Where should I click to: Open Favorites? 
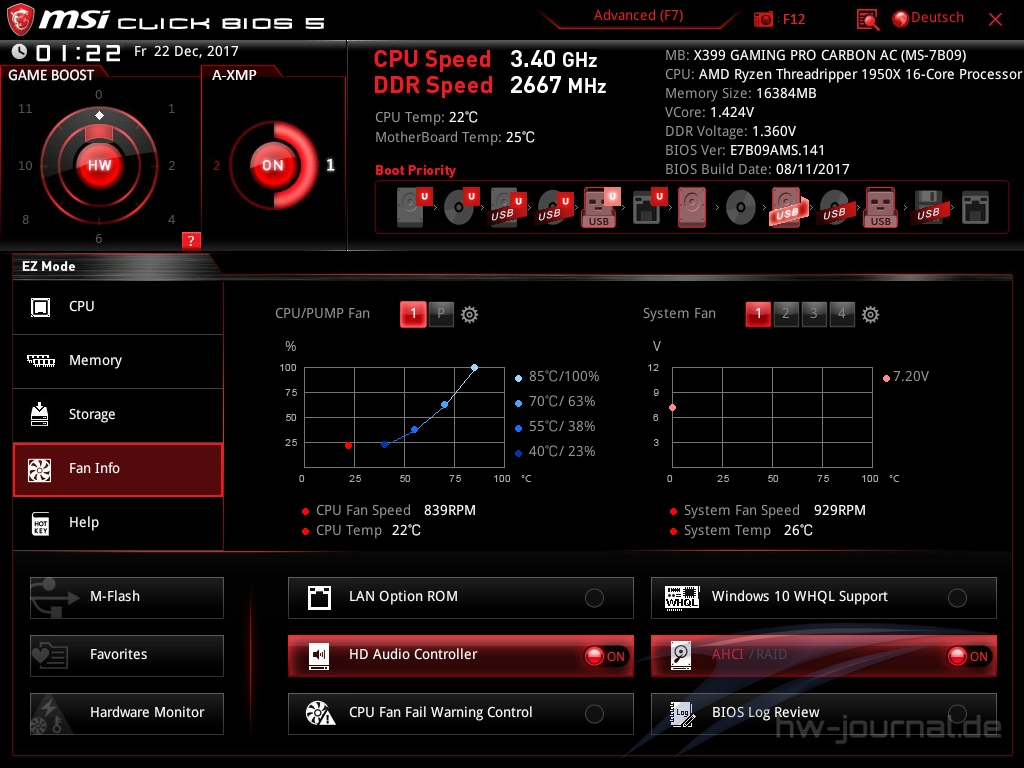click(127, 655)
